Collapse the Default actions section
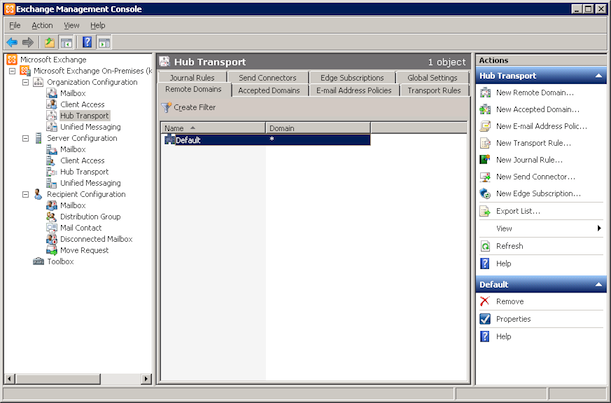611x403 pixels. [x=599, y=285]
